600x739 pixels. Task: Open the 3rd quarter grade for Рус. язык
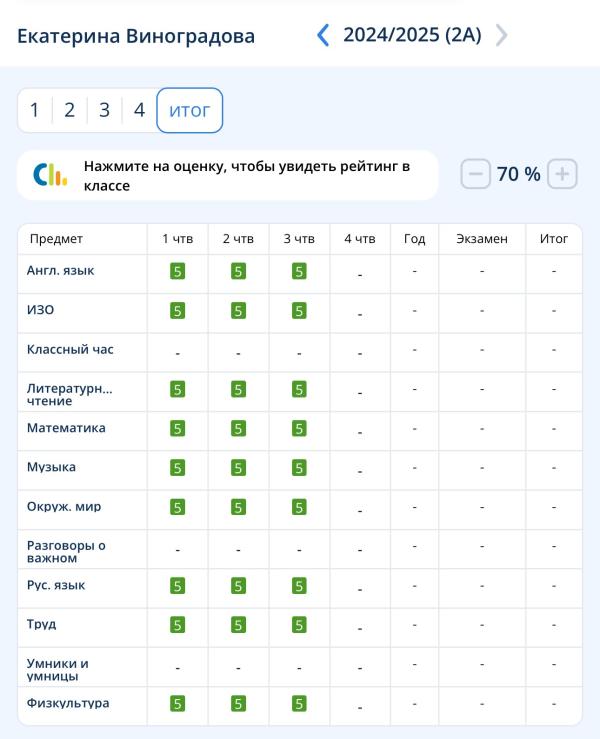(299, 586)
